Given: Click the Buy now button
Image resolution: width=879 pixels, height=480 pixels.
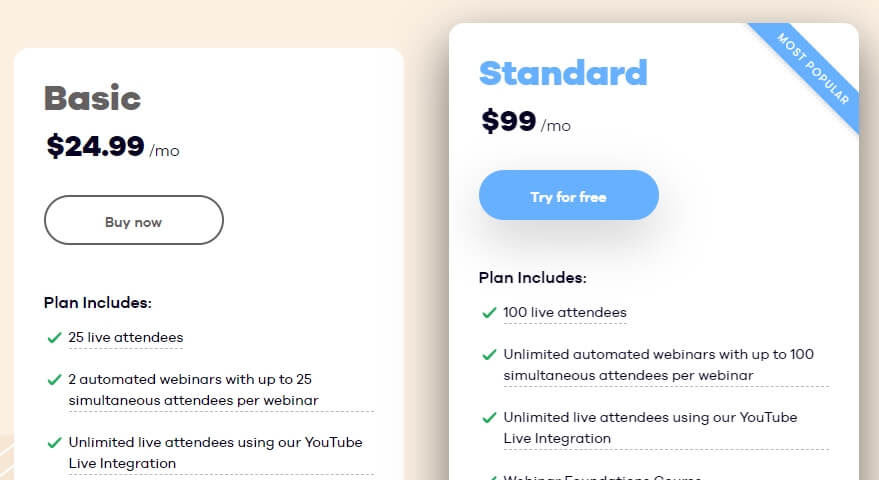Looking at the screenshot, I should click(x=133, y=220).
